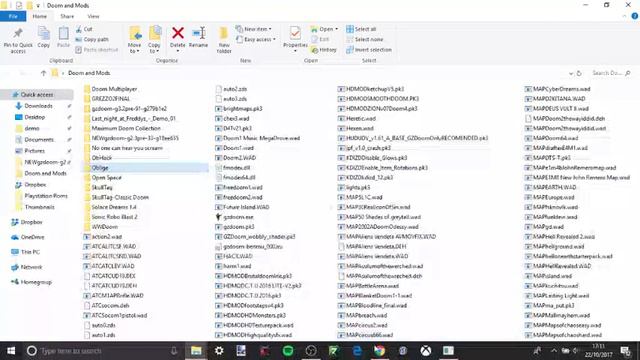Viewport: 640px width, 360px height.
Task: Click the Search box
Action: tap(611, 73)
